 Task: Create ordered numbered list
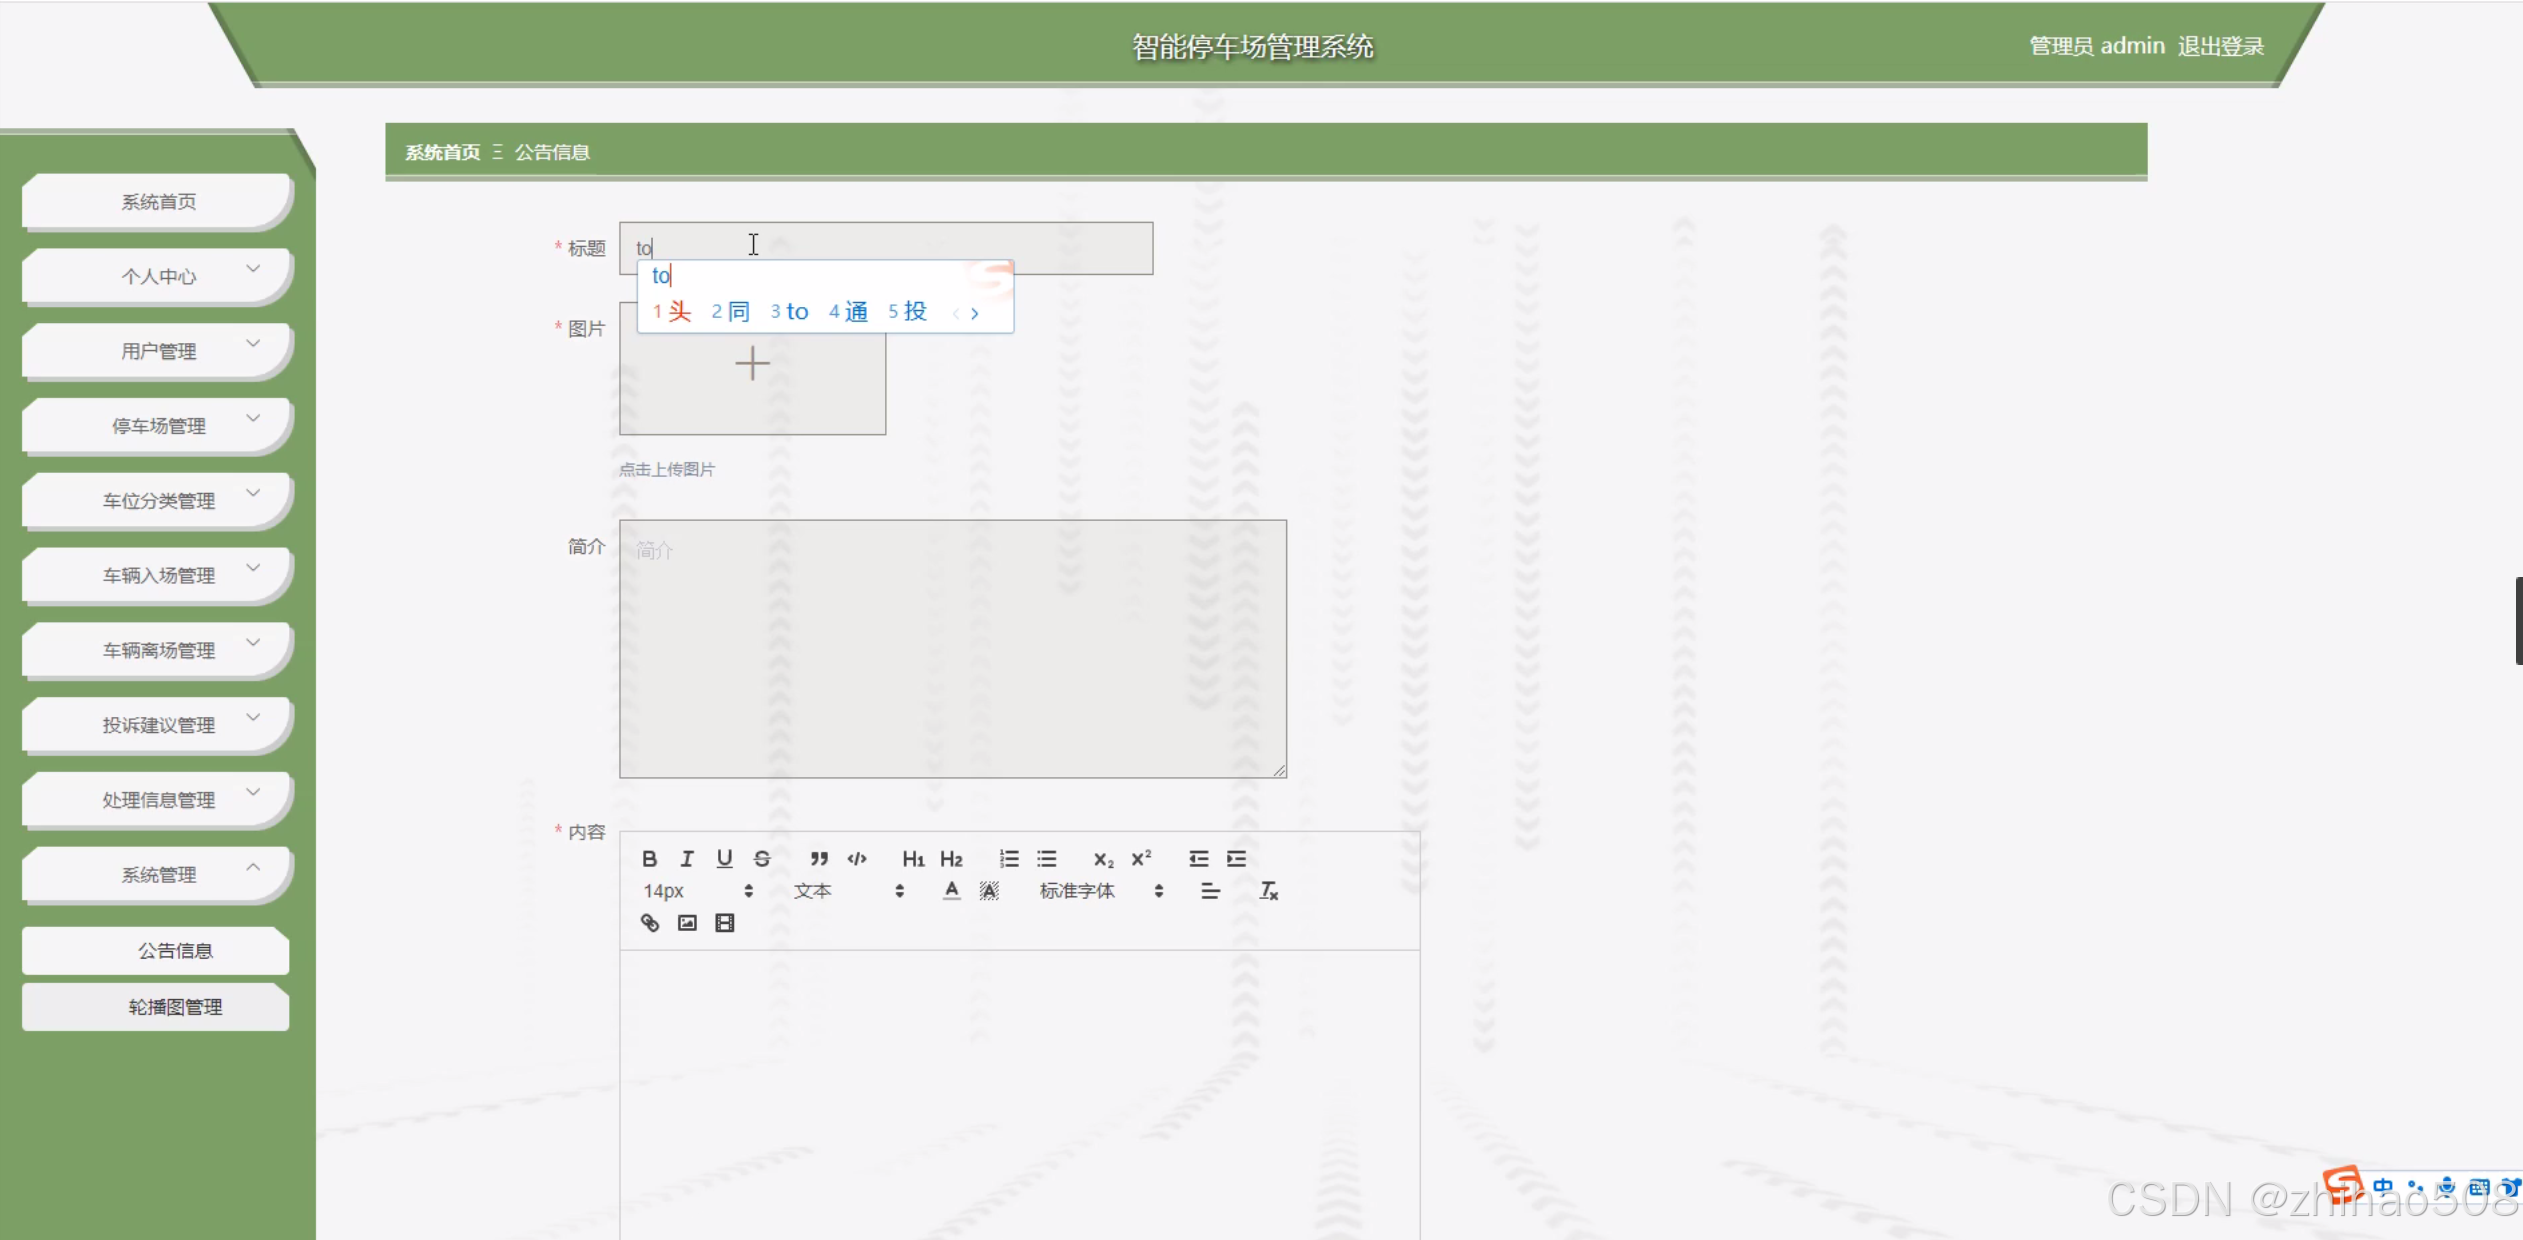pos(1008,858)
